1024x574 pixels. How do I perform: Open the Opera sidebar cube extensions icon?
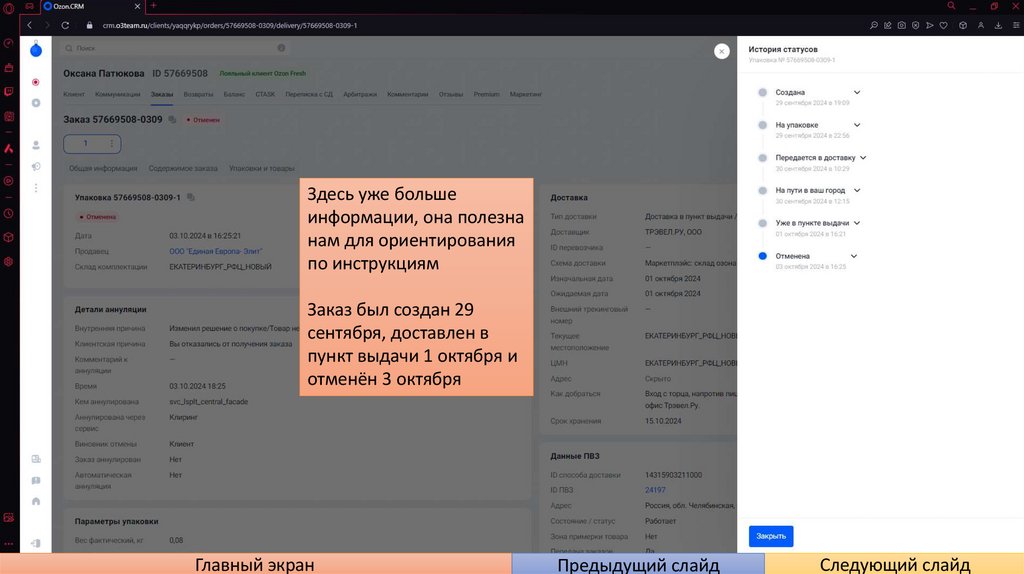(8, 237)
